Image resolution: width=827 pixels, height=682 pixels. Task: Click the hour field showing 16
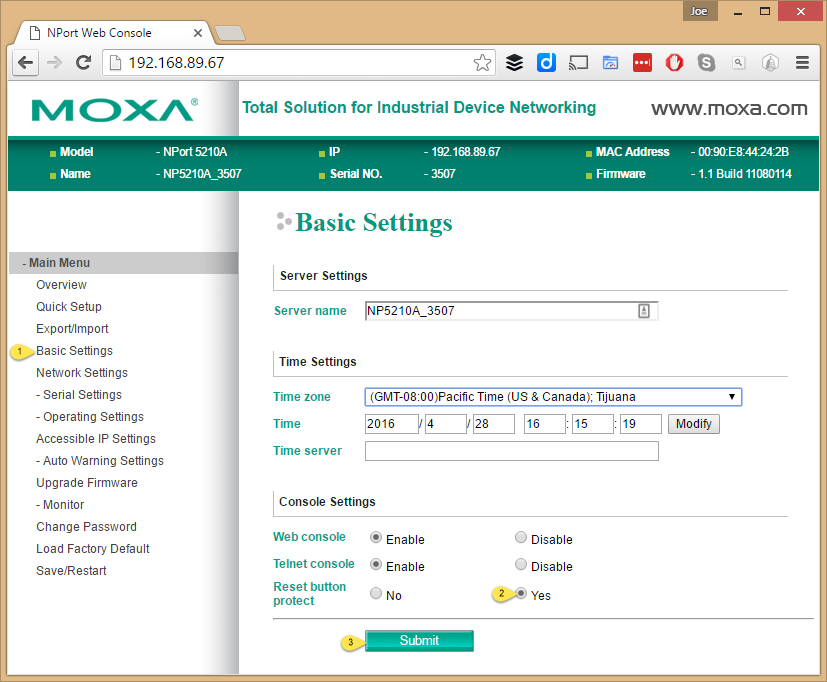(545, 424)
